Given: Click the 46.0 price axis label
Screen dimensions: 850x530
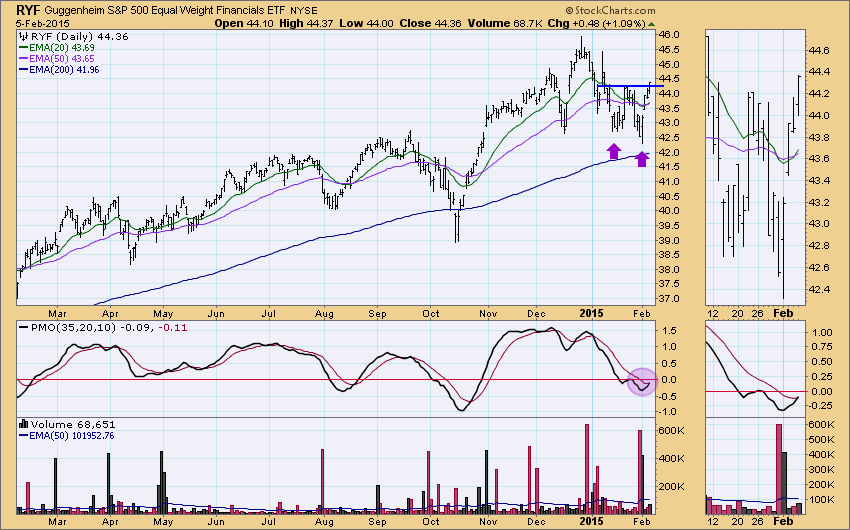Looking at the screenshot, I should pyautogui.click(x=668, y=35).
